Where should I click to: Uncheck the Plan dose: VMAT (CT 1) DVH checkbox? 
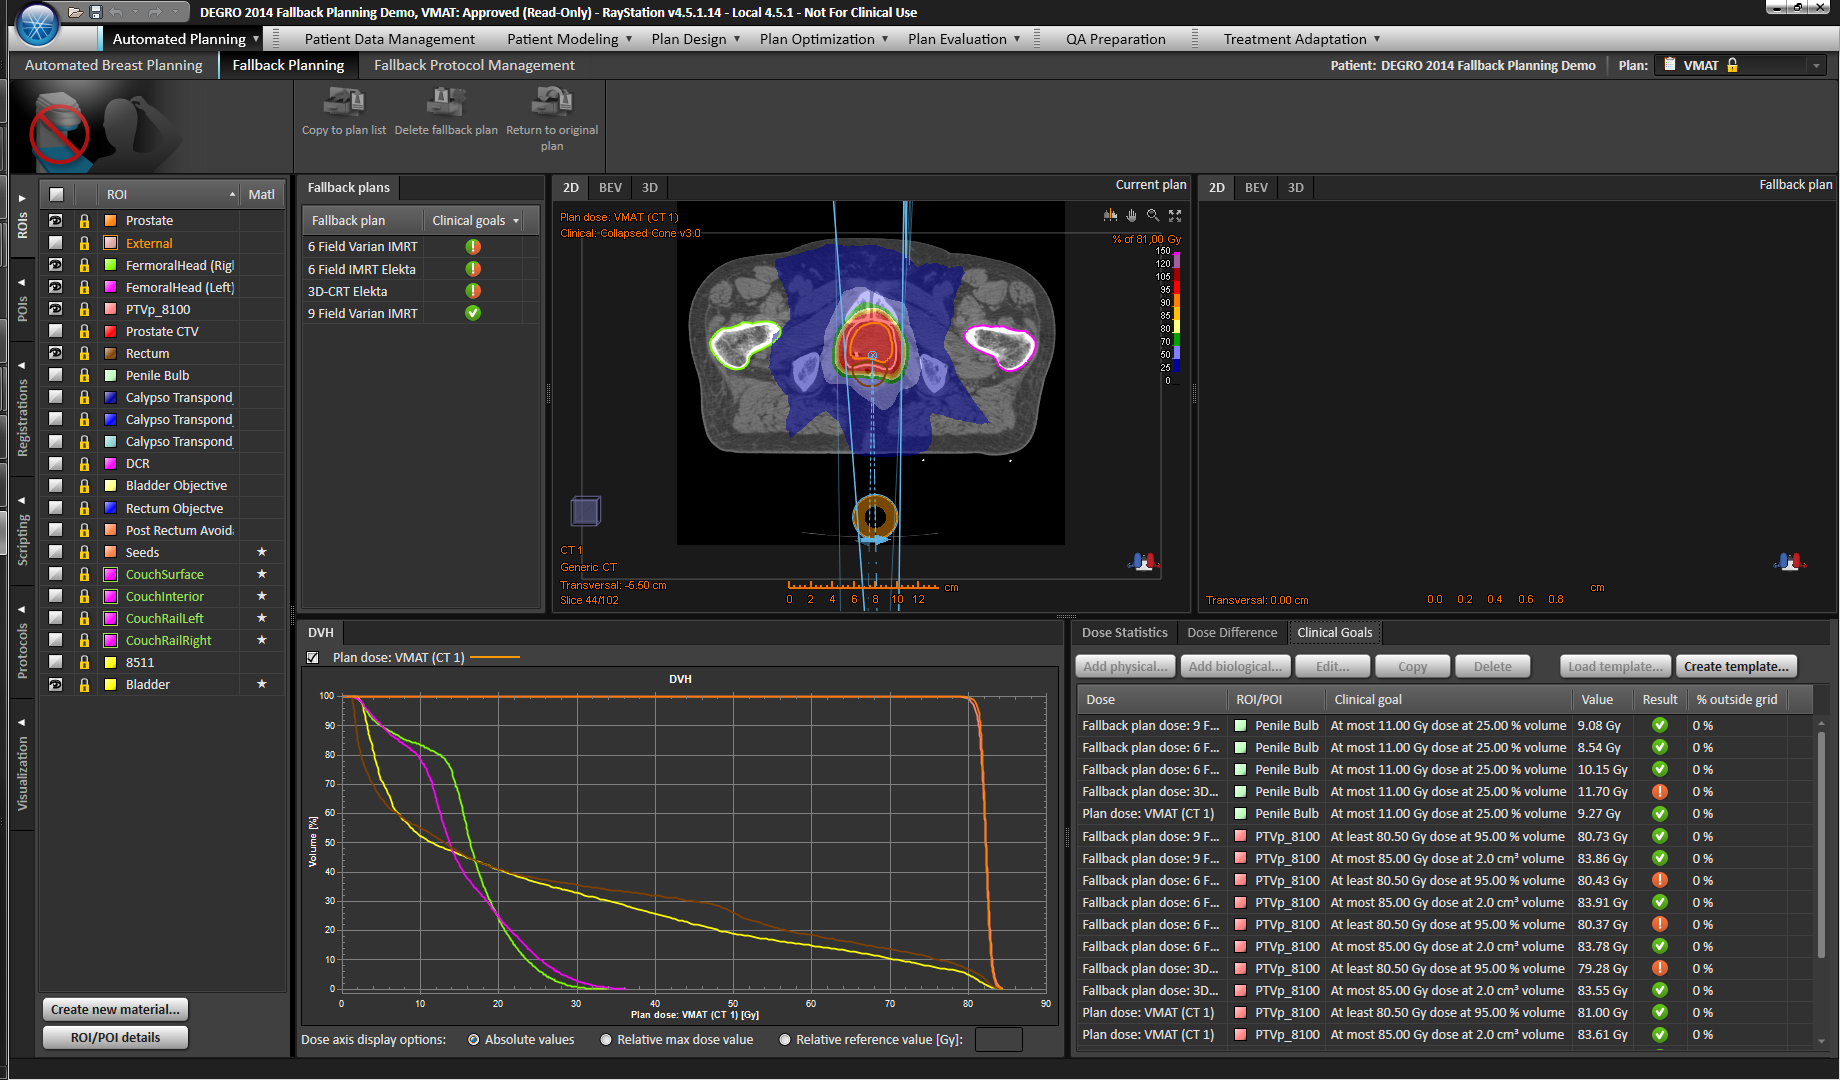312,657
